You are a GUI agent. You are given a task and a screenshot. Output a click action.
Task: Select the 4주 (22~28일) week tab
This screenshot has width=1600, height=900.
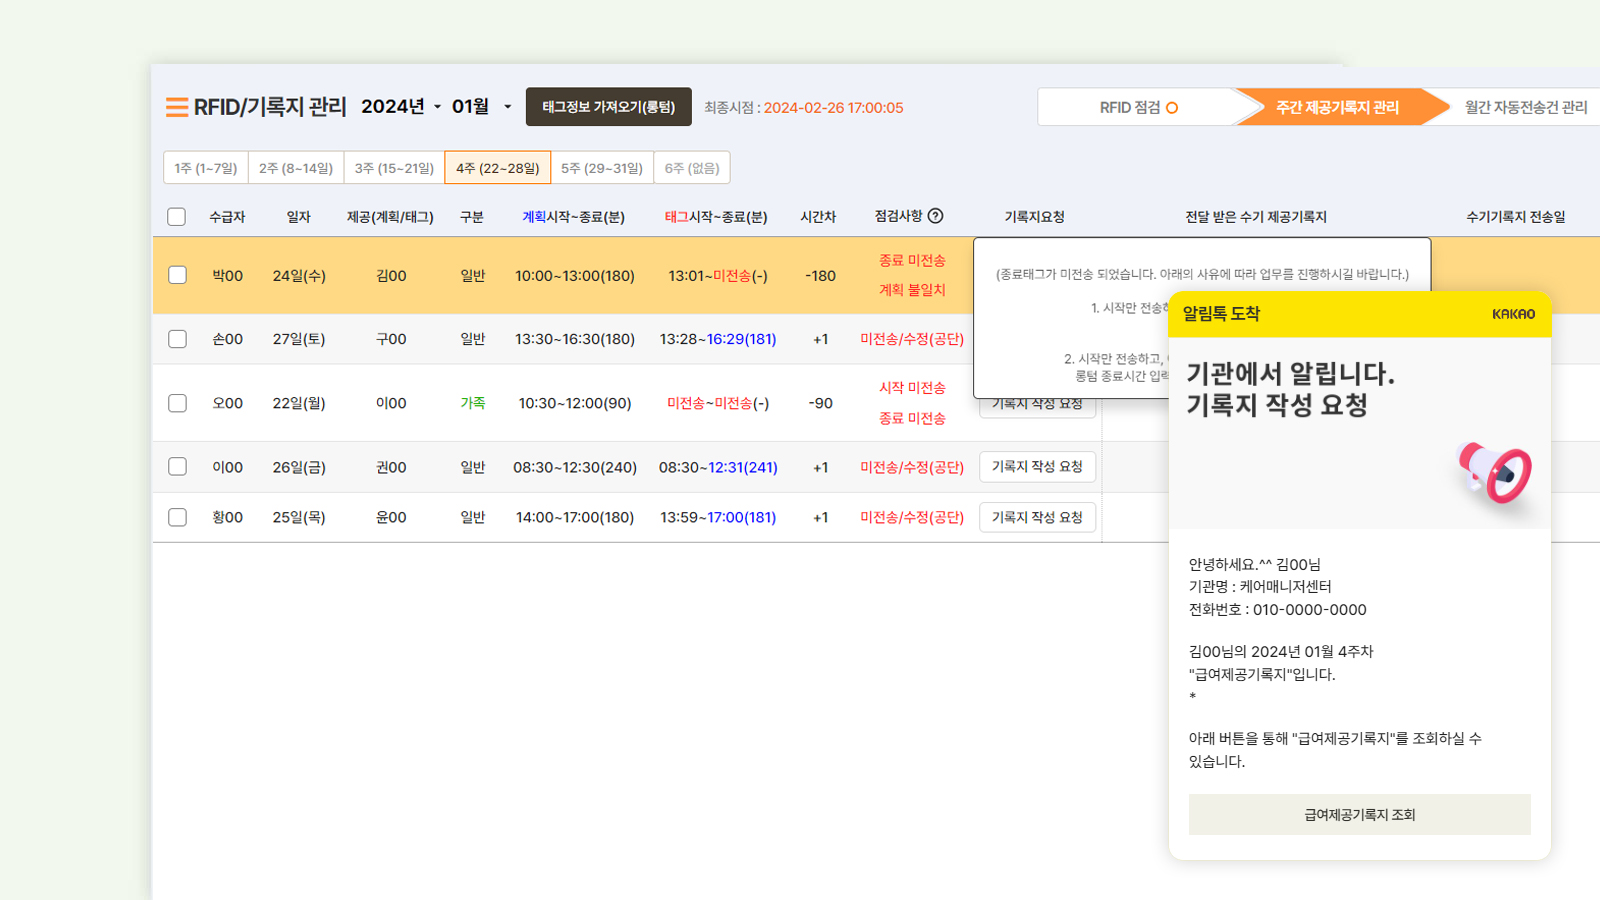point(498,168)
